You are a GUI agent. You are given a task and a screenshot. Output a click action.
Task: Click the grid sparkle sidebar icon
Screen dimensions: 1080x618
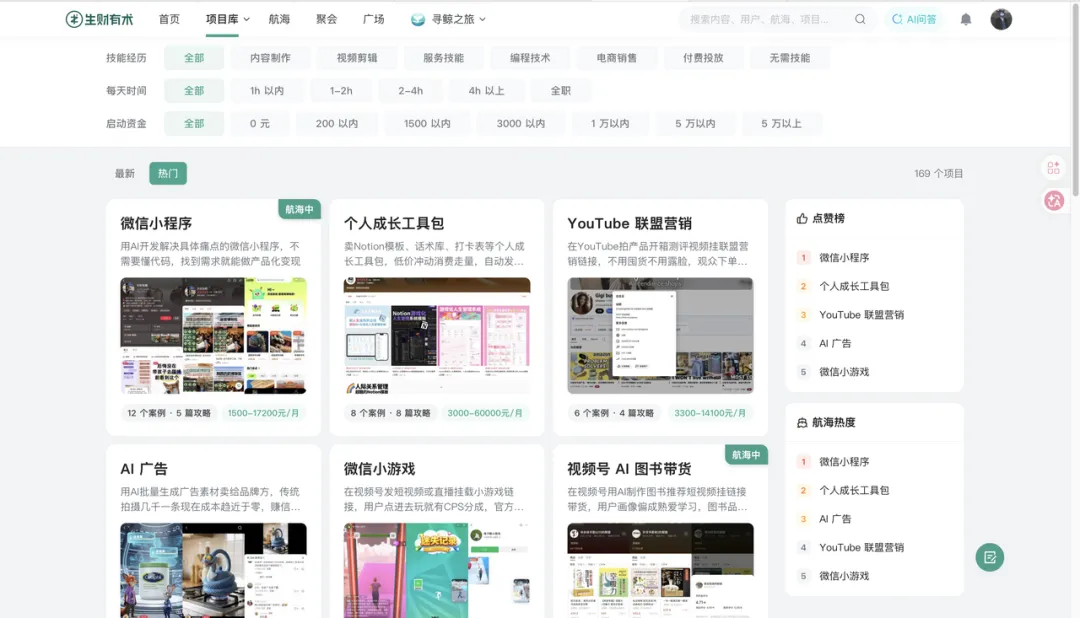(1053, 167)
